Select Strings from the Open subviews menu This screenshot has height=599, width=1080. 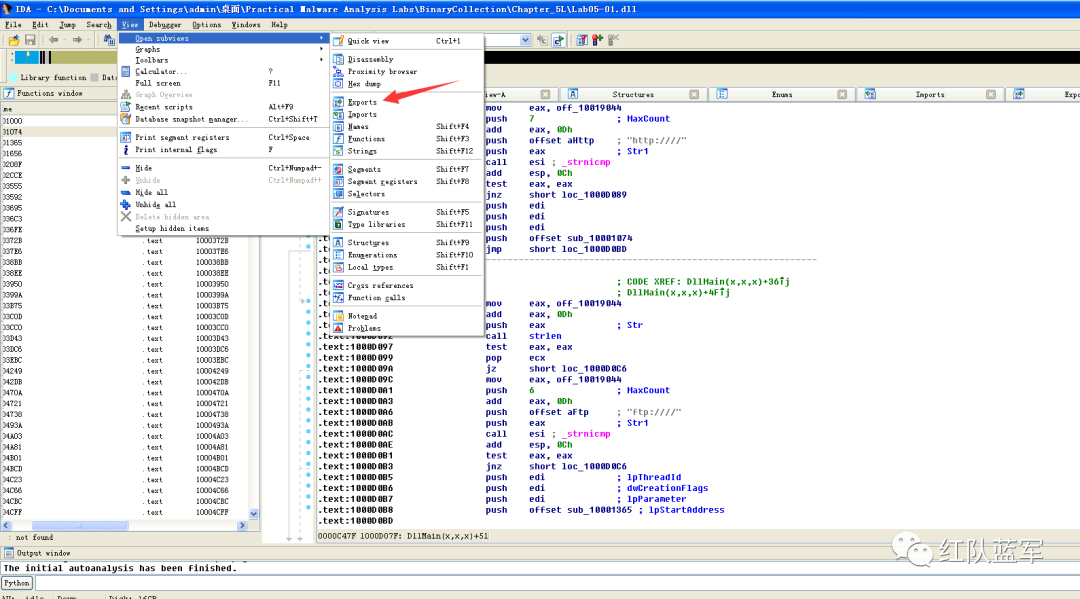[362, 151]
